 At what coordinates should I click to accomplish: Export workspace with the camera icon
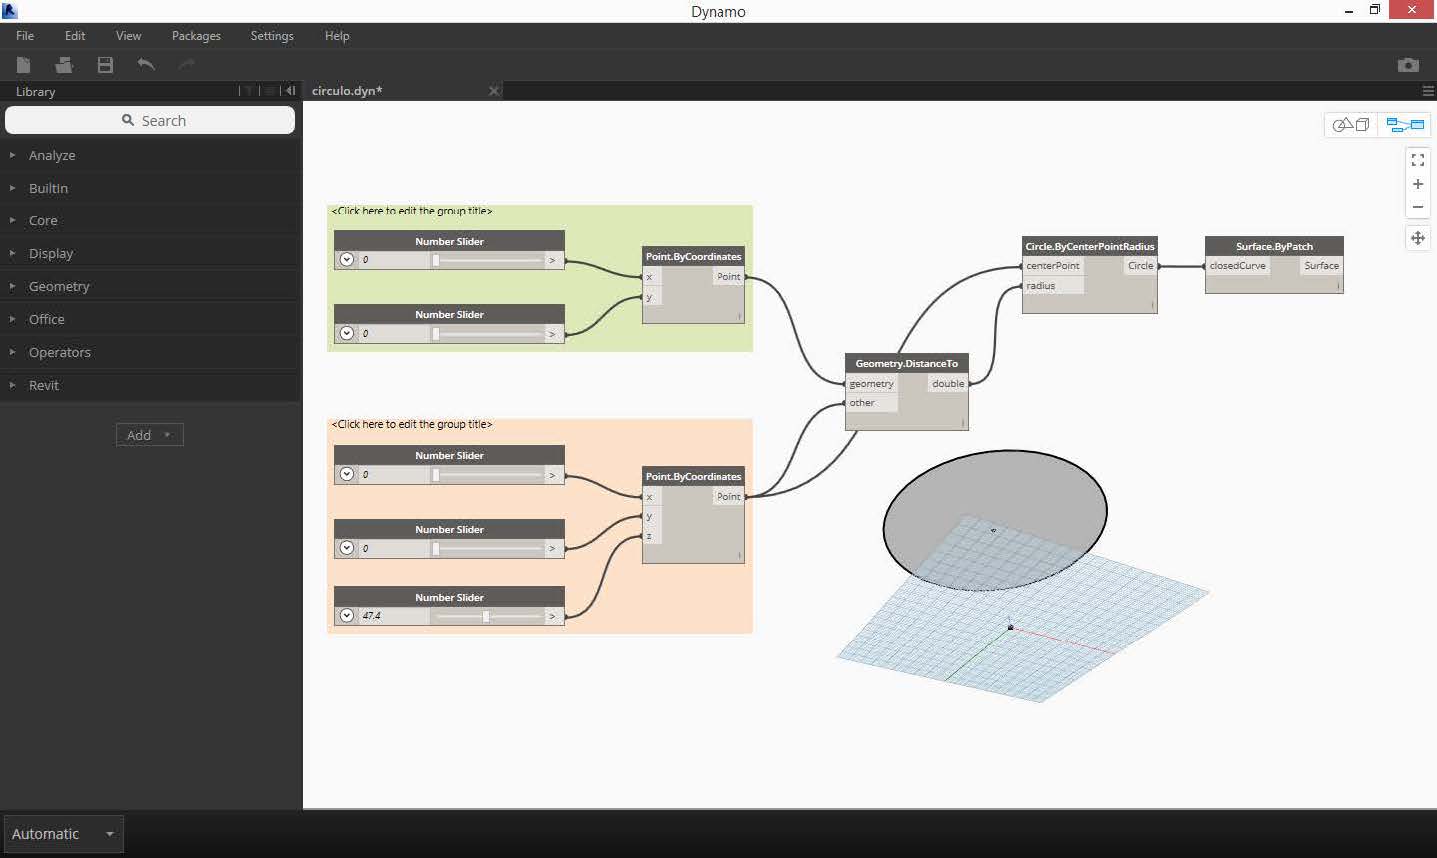click(x=1408, y=65)
